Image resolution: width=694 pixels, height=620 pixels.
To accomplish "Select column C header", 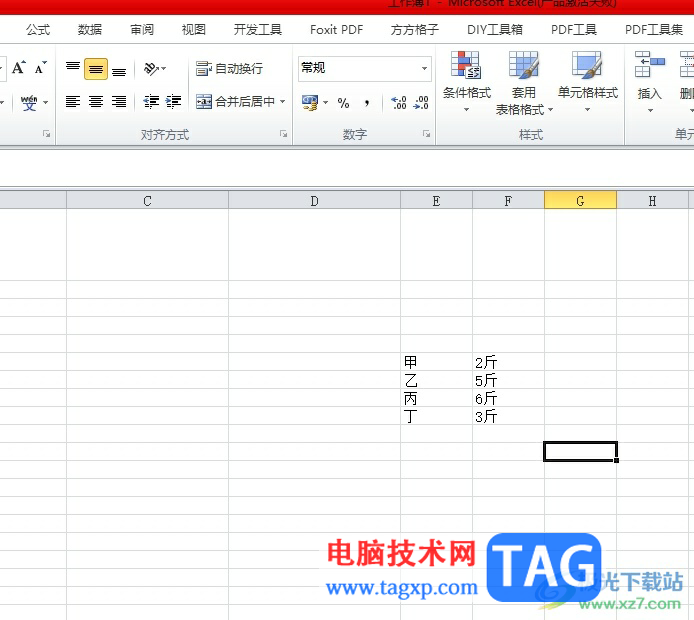I will [x=147, y=200].
